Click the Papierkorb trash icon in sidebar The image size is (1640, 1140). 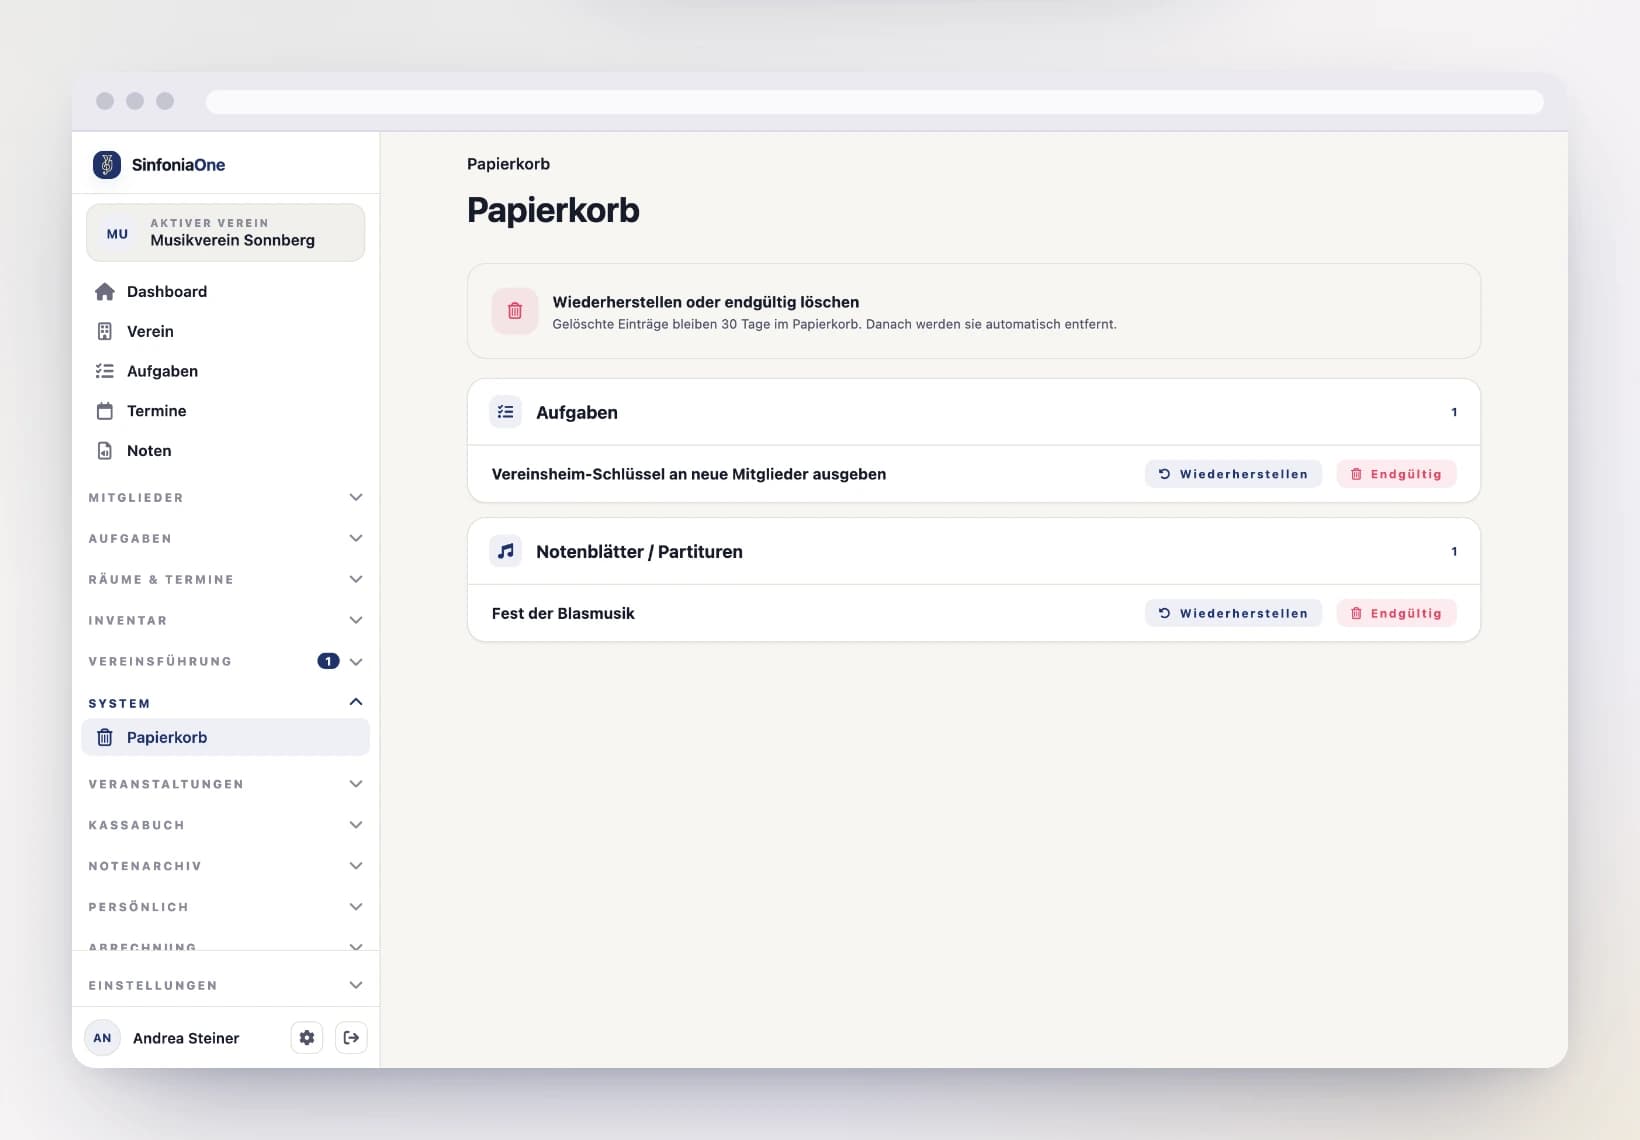coord(105,738)
